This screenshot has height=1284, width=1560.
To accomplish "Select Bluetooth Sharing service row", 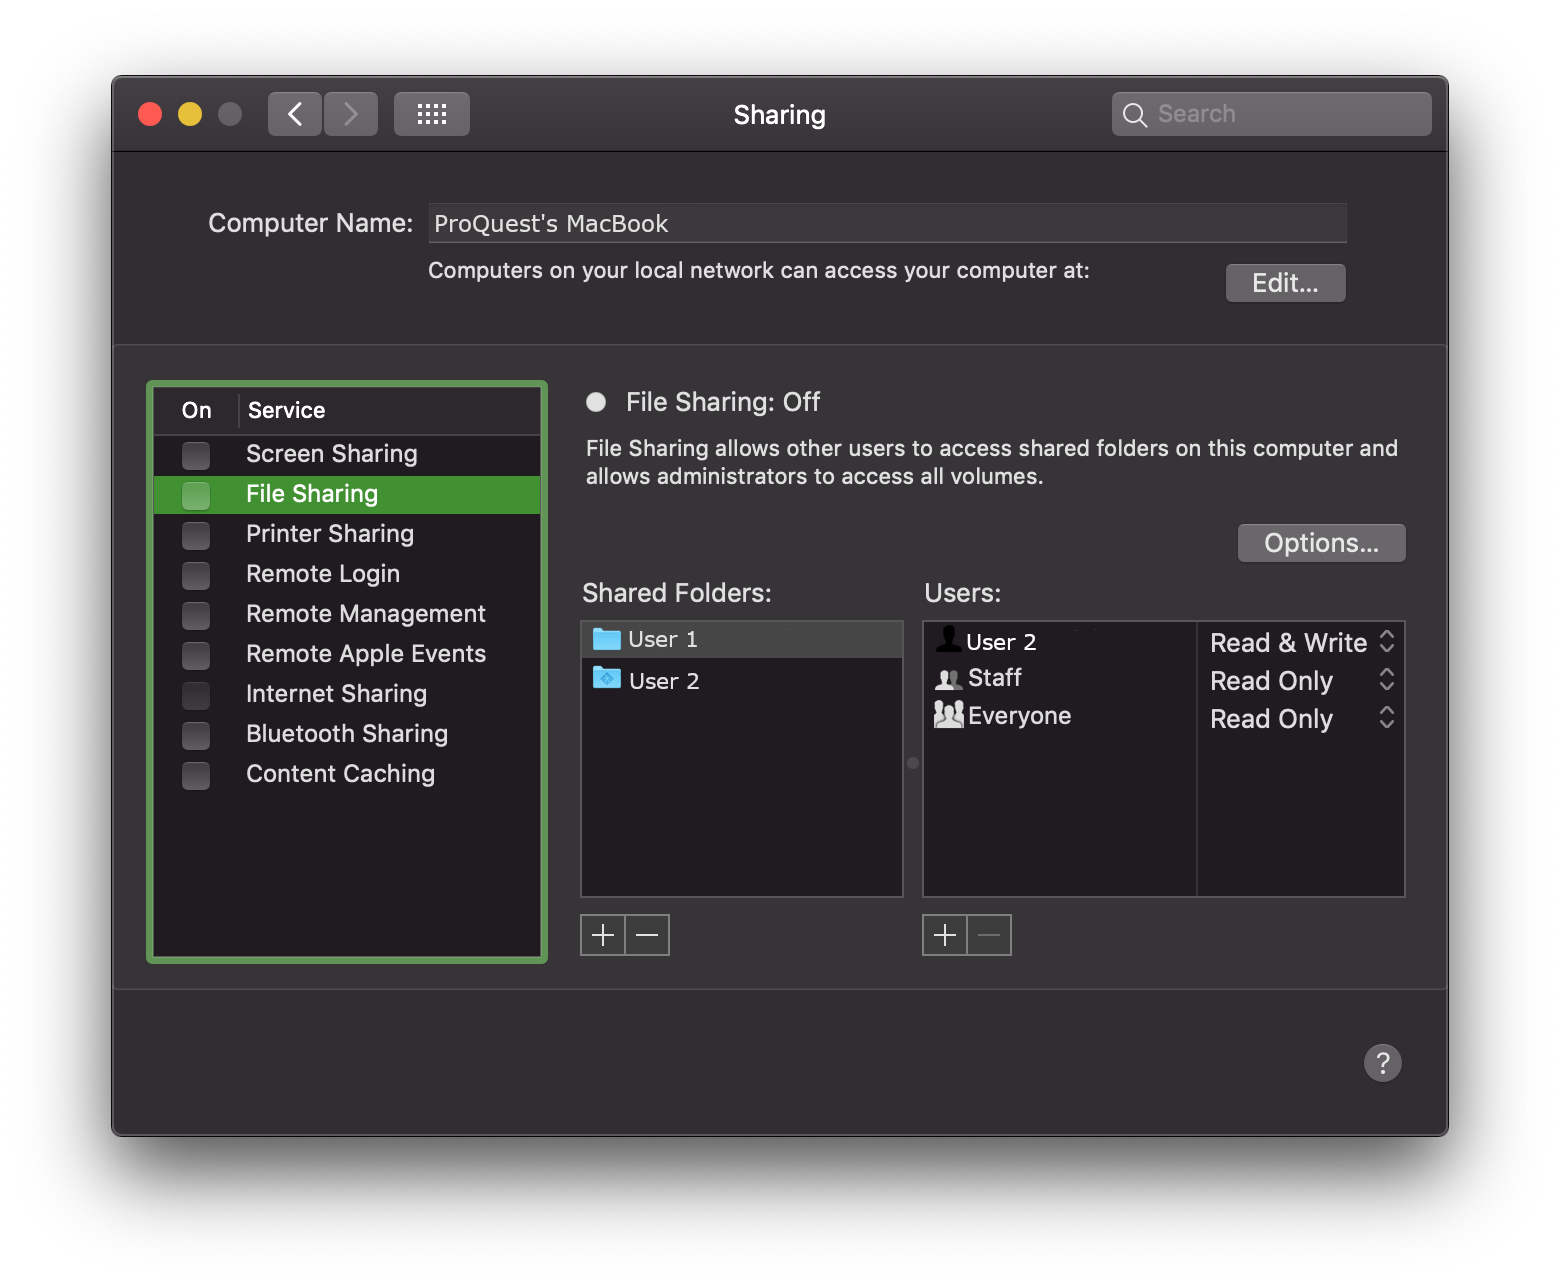I will coord(346,734).
